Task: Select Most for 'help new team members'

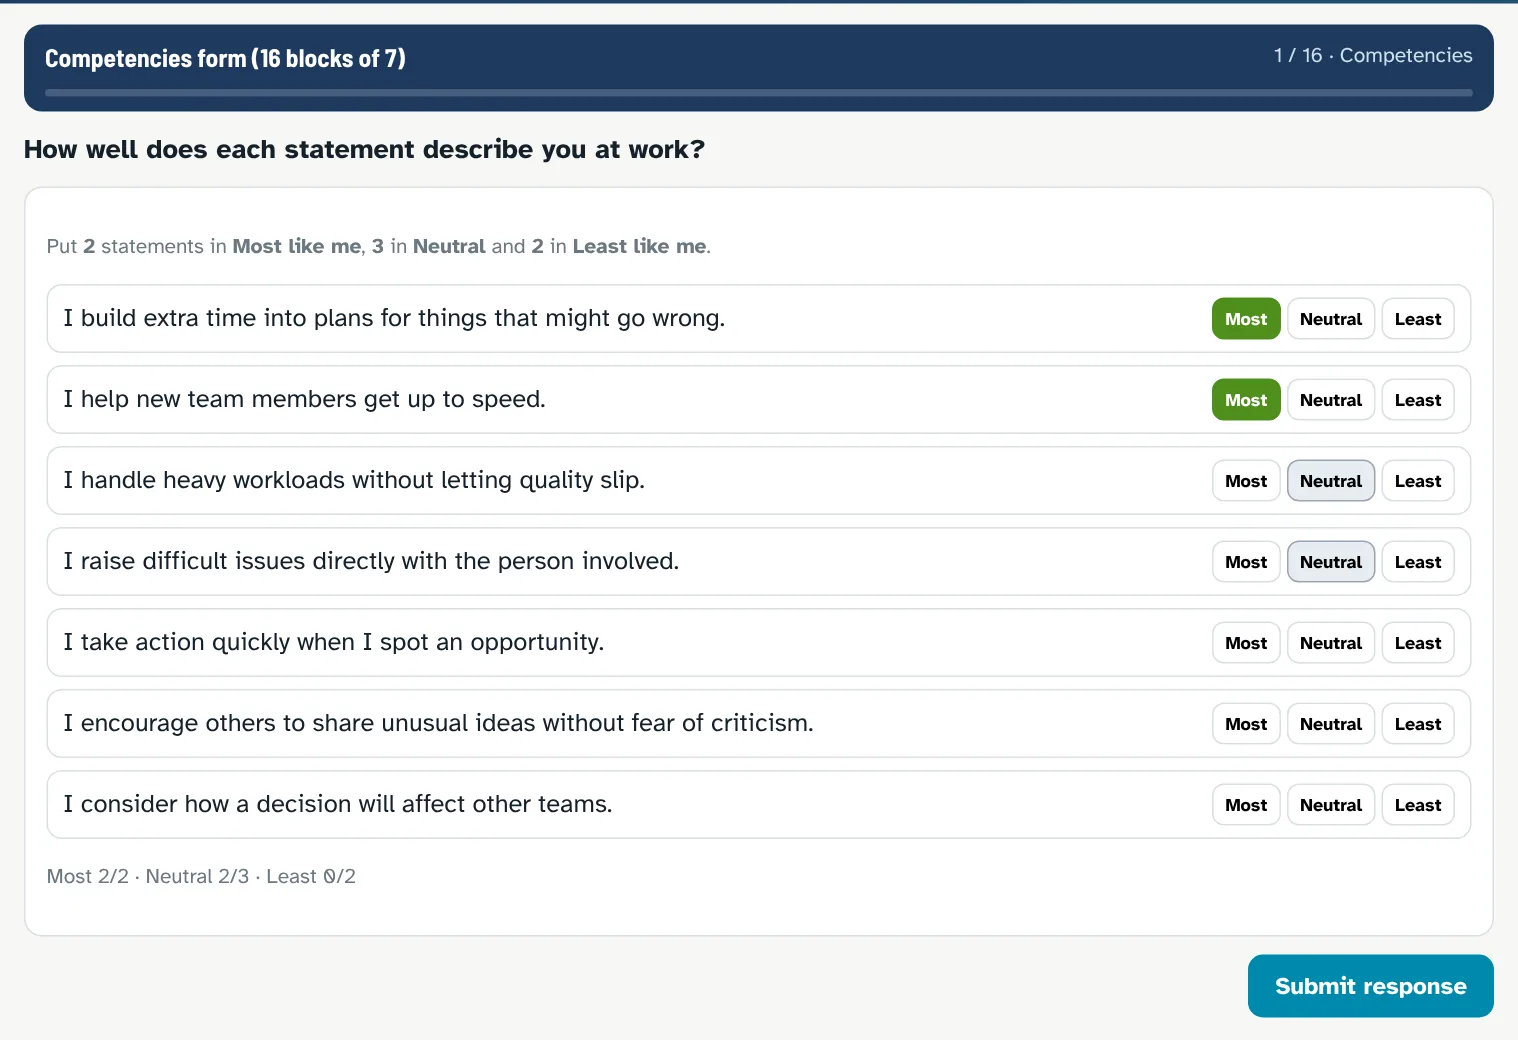Action: (x=1246, y=400)
